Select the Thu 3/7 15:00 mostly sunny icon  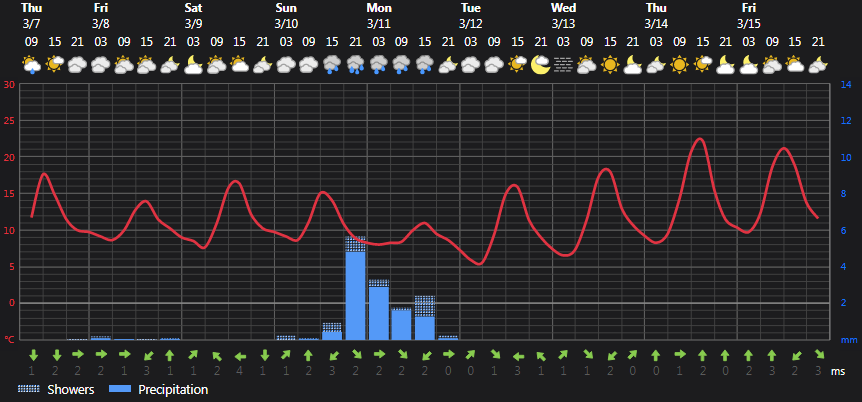[55, 65]
